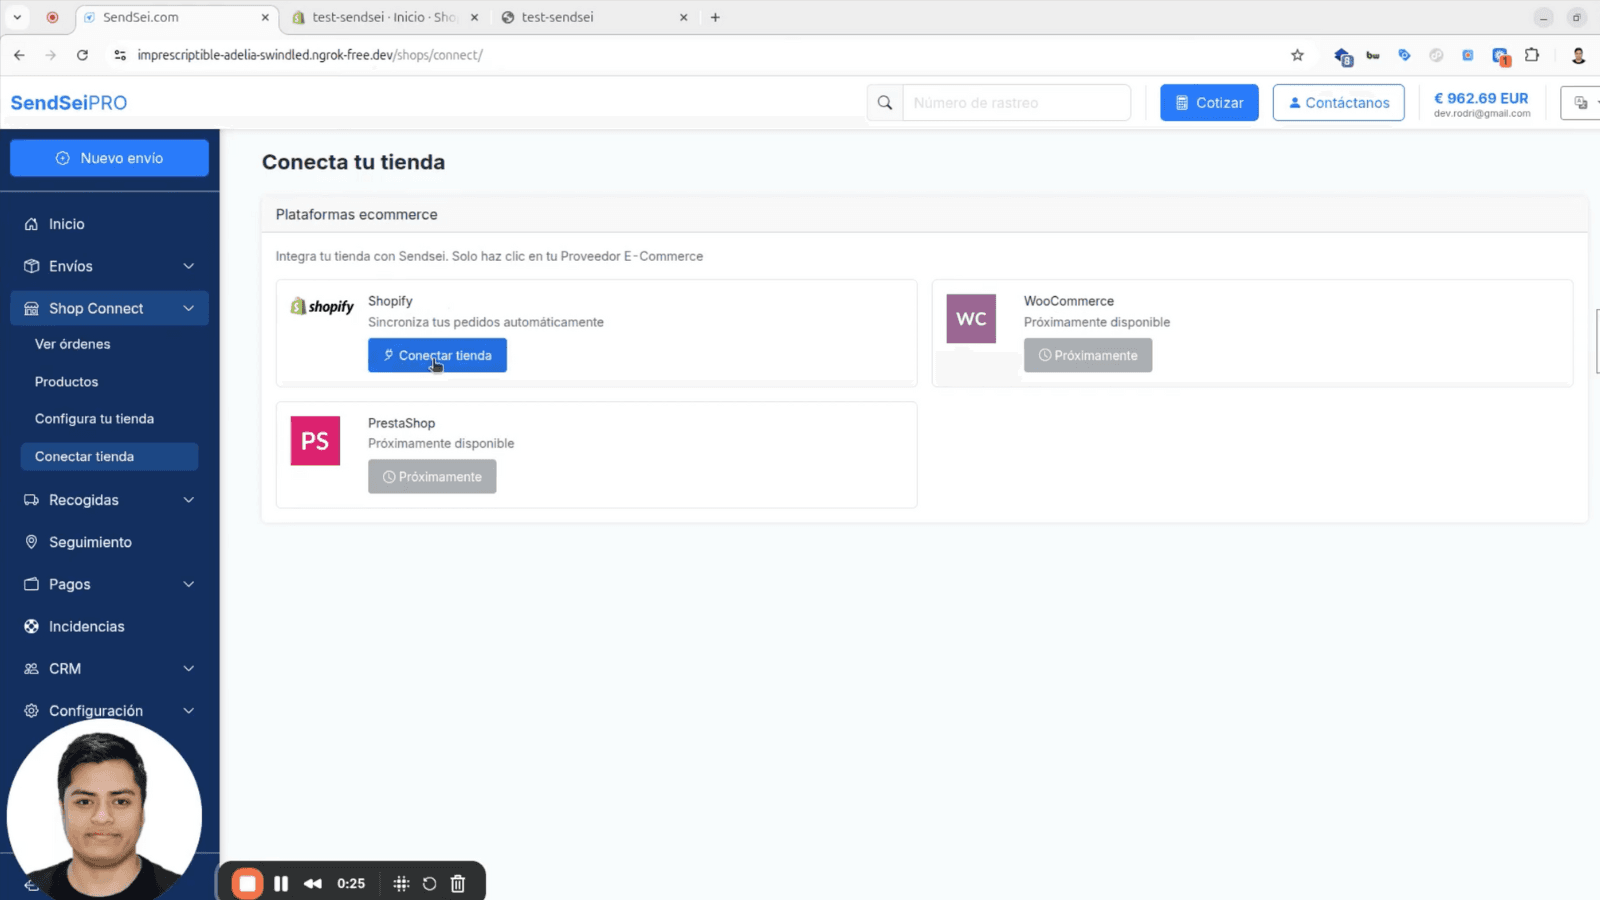
Task: Click the Shop Connect store icon
Action: click(x=31, y=308)
